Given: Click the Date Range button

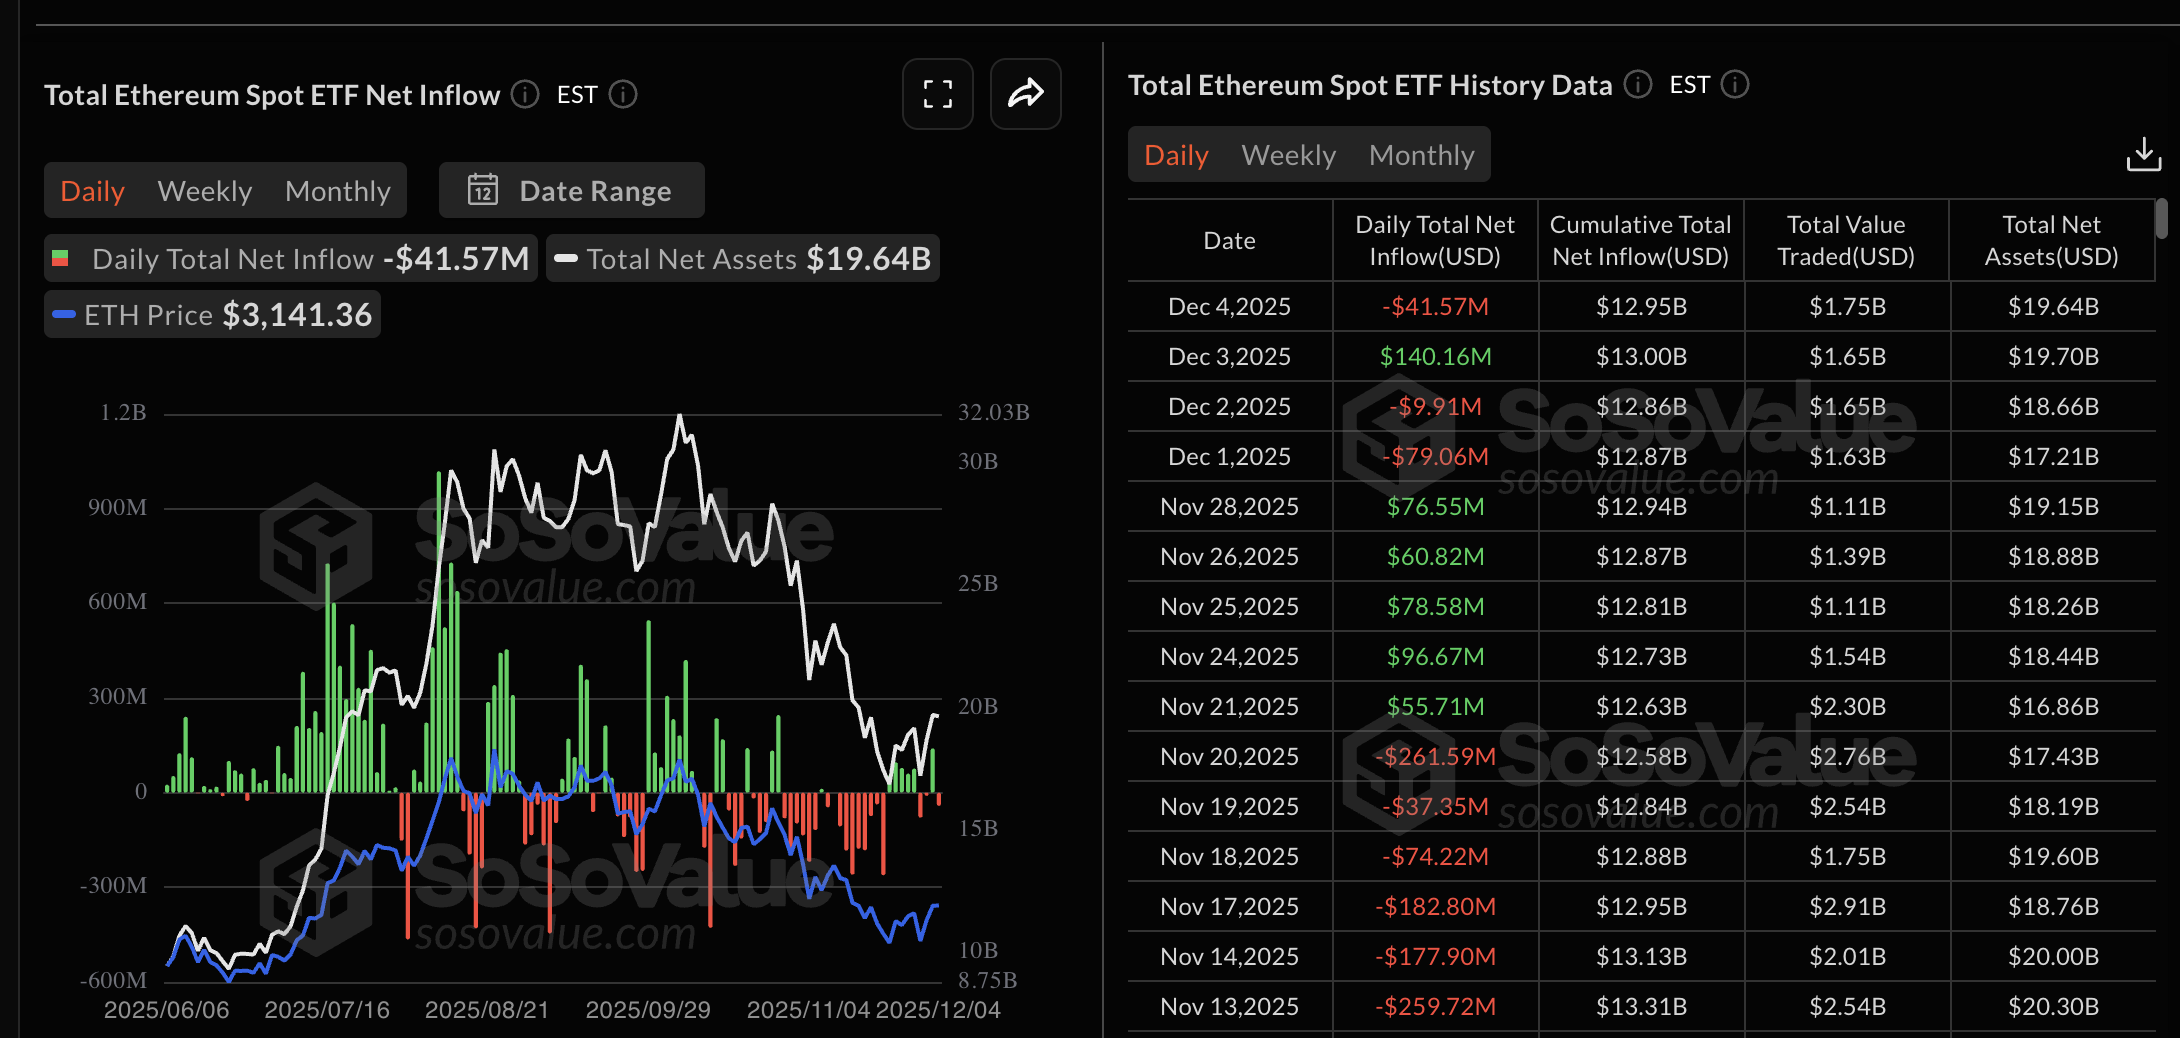Looking at the screenshot, I should tap(570, 189).
